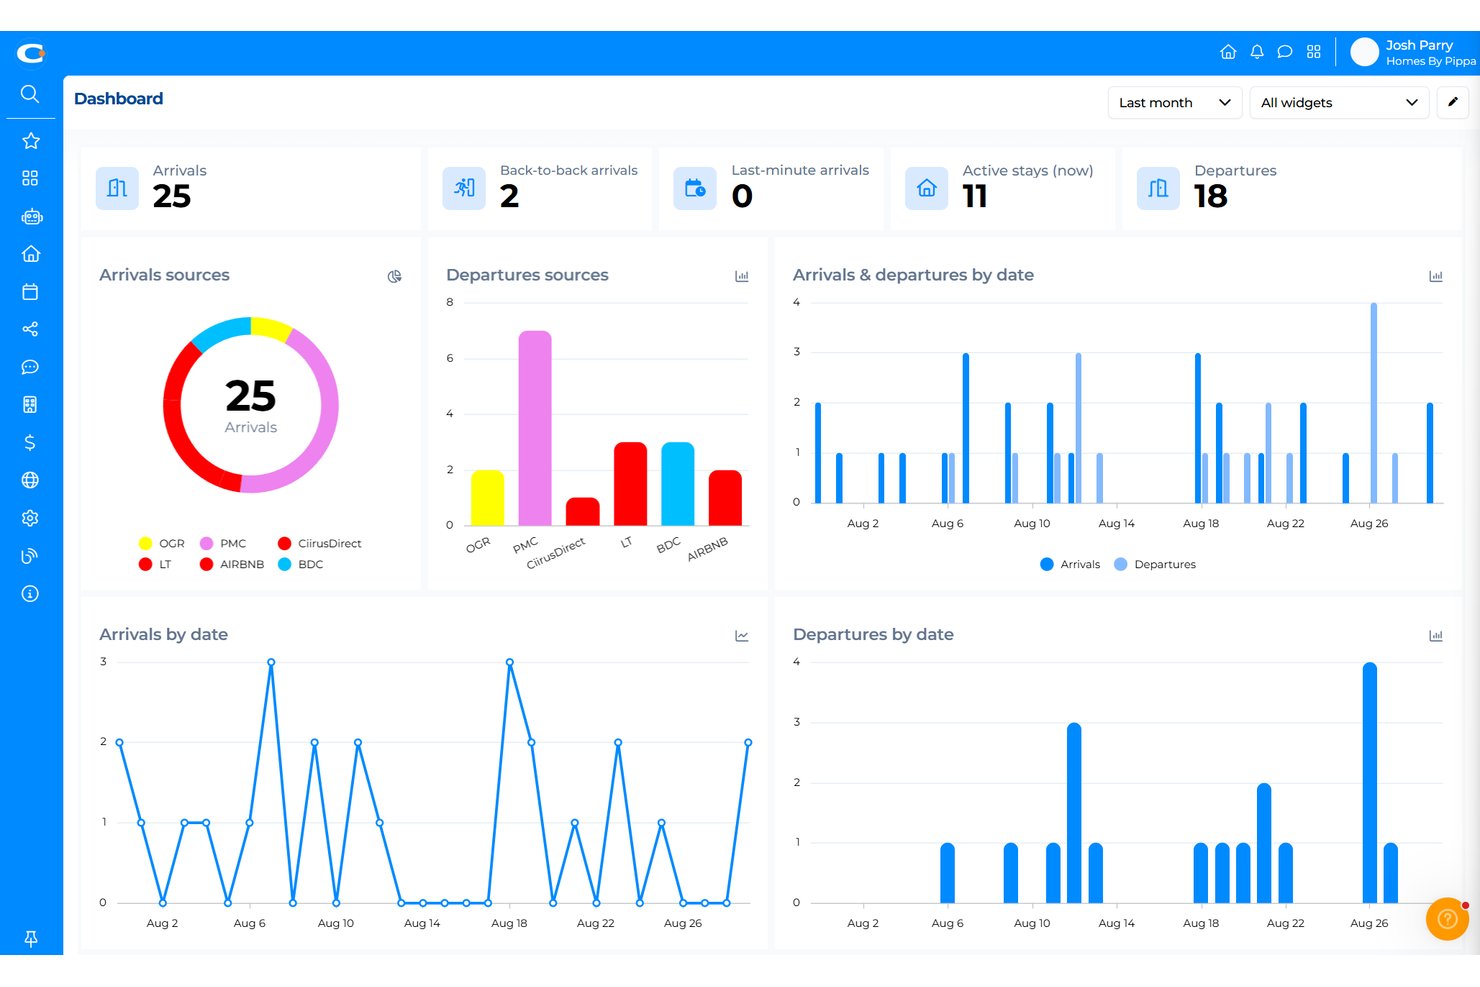Hide the Departures series in the combined chart legend
This screenshot has width=1480, height=987.
click(1155, 565)
